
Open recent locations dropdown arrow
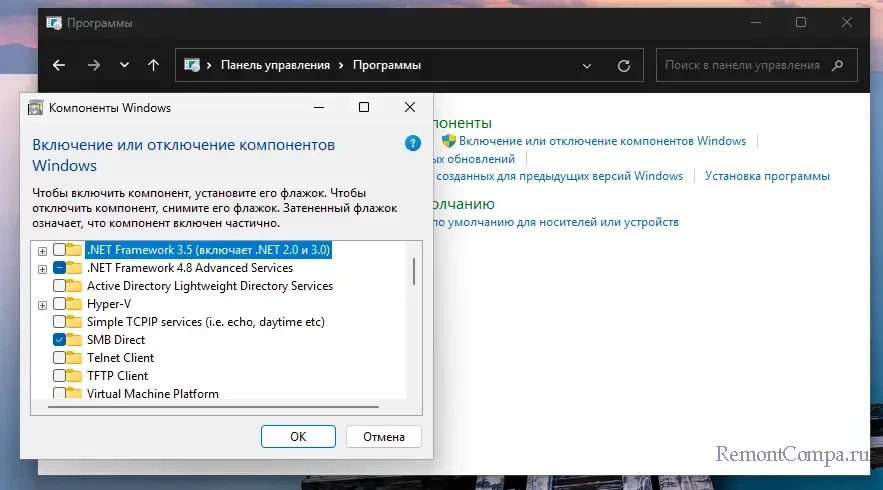[124, 65]
